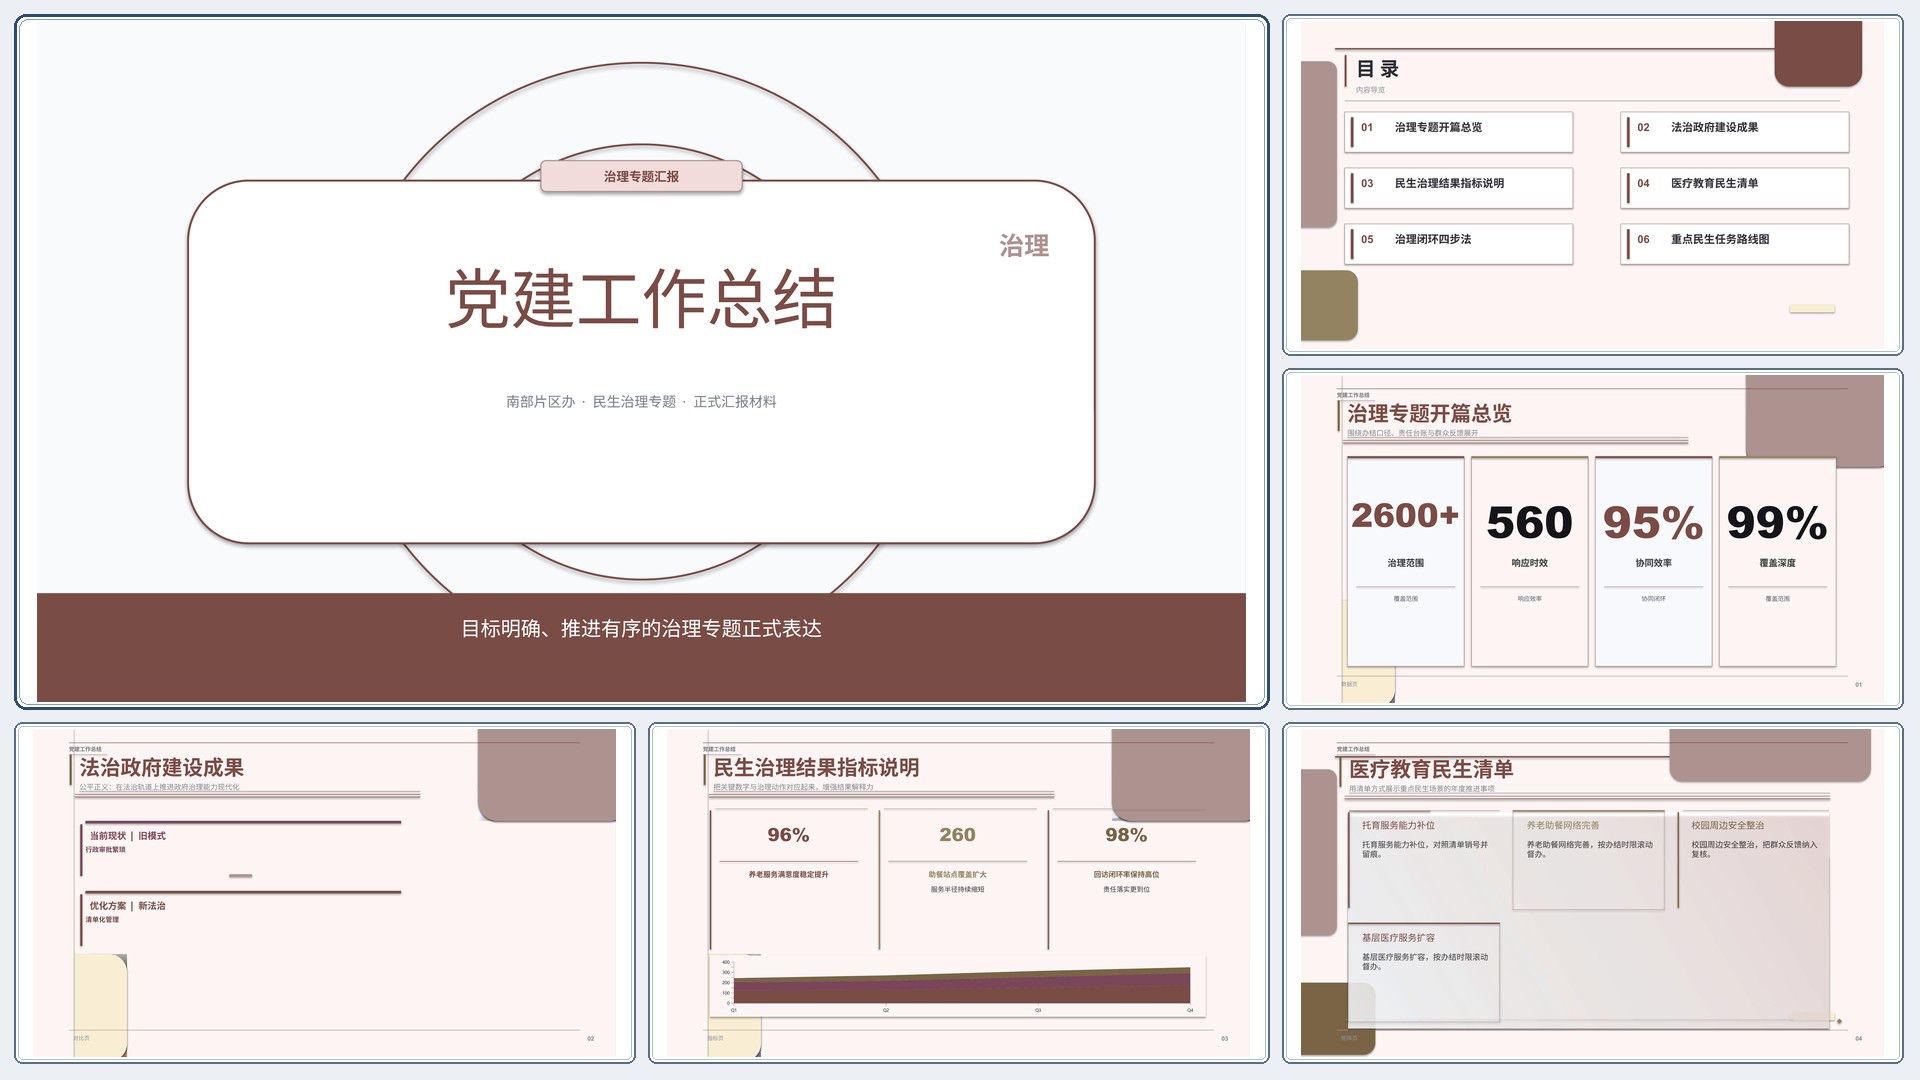
Task: Click the 校园周边安全整治 list card
Action: (x=1754, y=860)
